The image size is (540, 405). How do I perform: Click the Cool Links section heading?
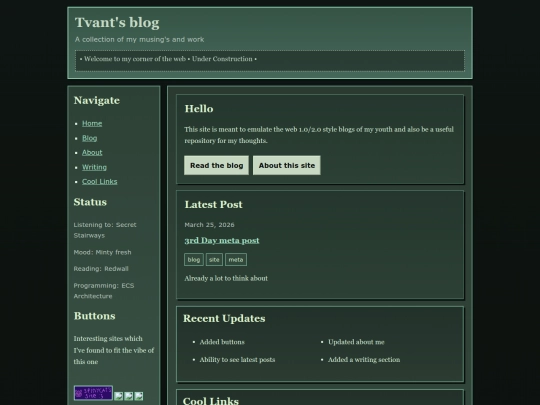211,401
